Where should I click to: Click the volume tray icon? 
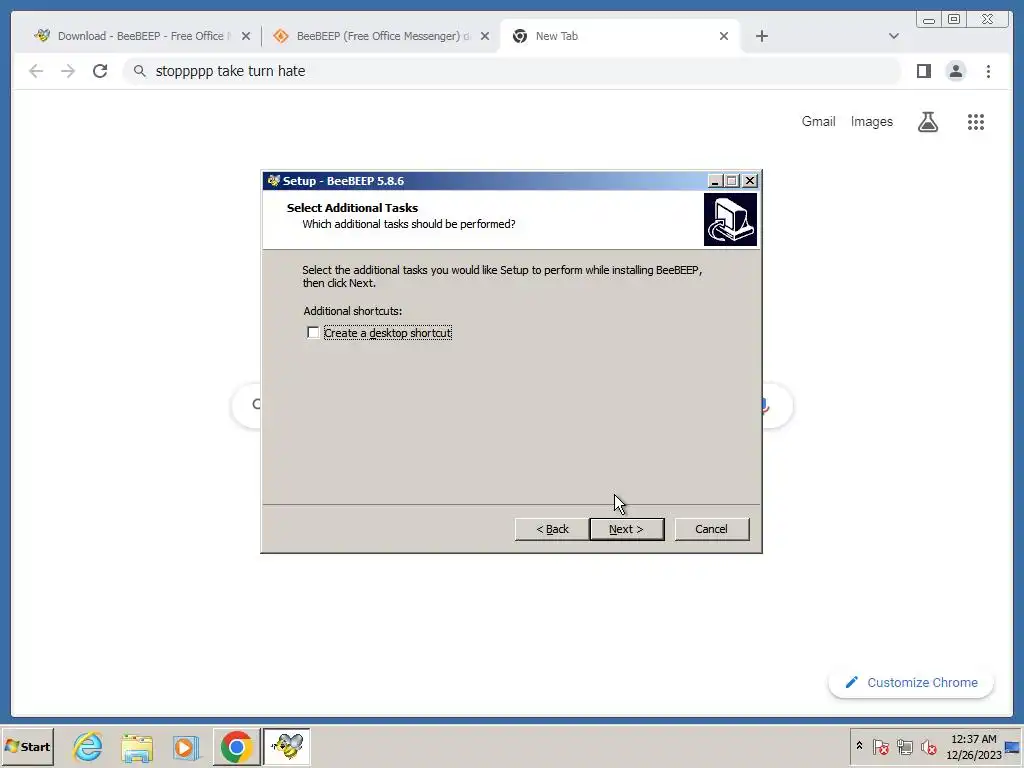point(928,746)
